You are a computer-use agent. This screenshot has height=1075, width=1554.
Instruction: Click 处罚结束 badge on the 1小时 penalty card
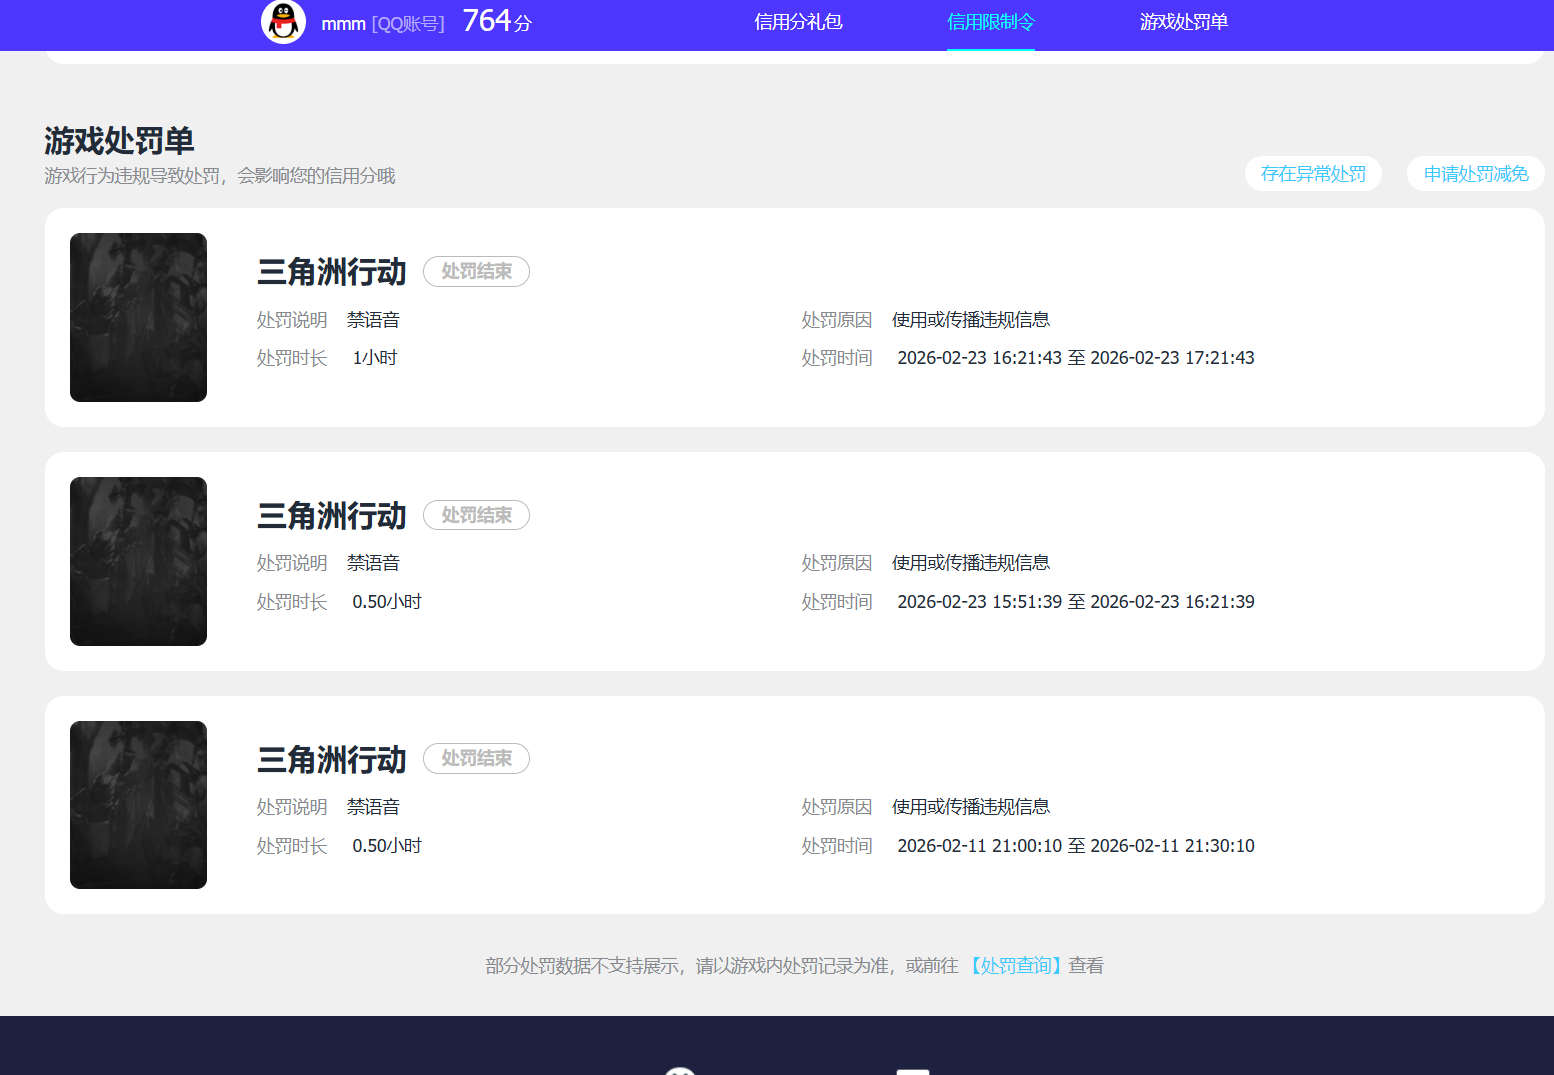pos(476,271)
